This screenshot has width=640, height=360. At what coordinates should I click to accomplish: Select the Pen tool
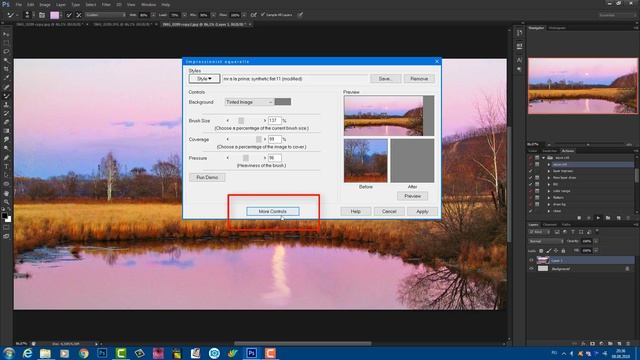coord(6,158)
